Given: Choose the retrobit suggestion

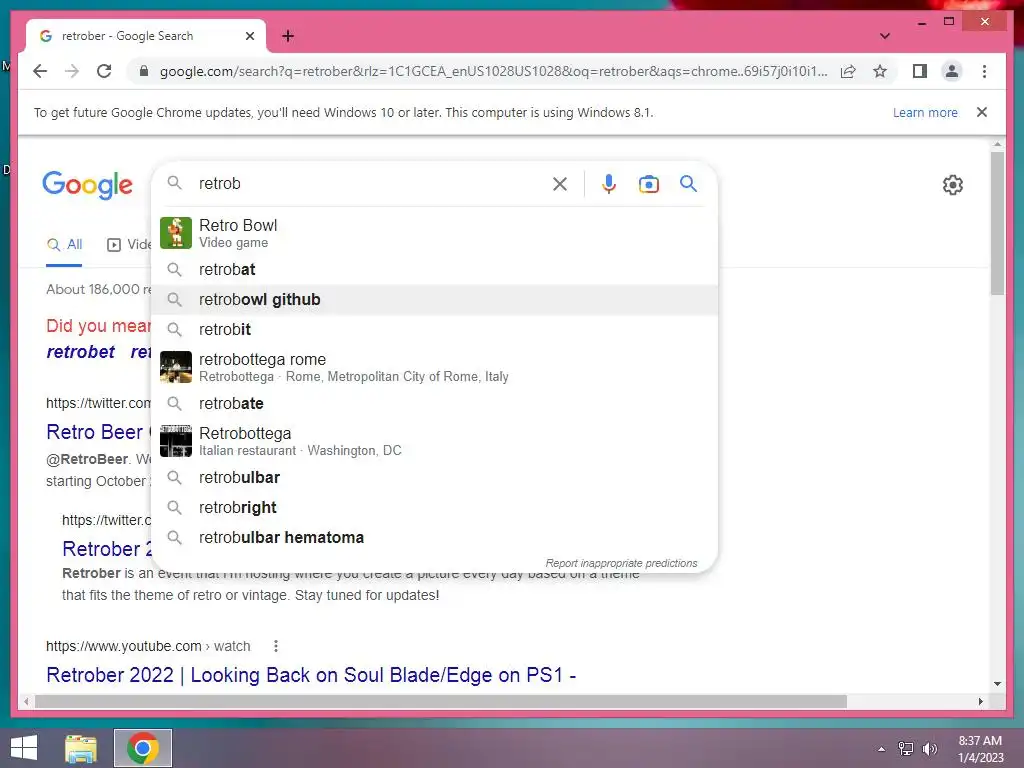Looking at the screenshot, I should 434,330.
